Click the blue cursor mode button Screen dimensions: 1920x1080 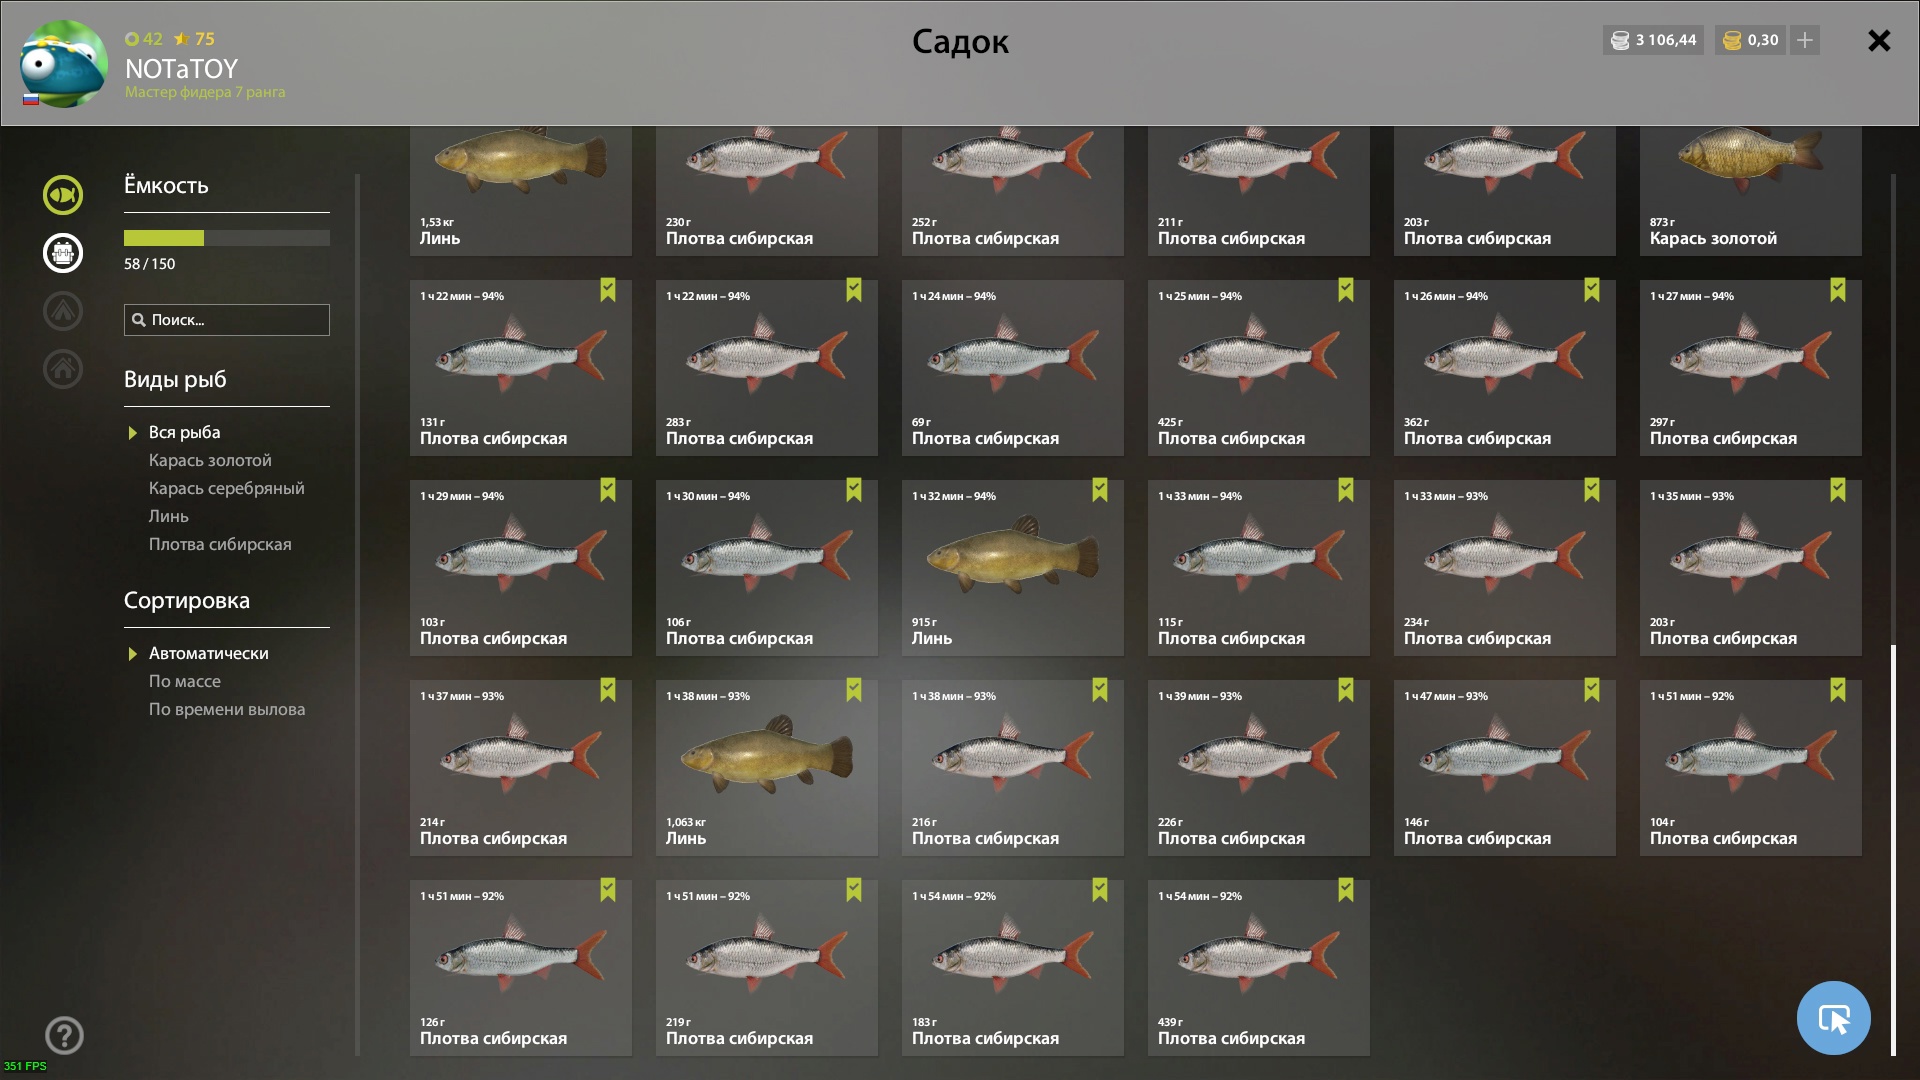[x=1833, y=1018]
